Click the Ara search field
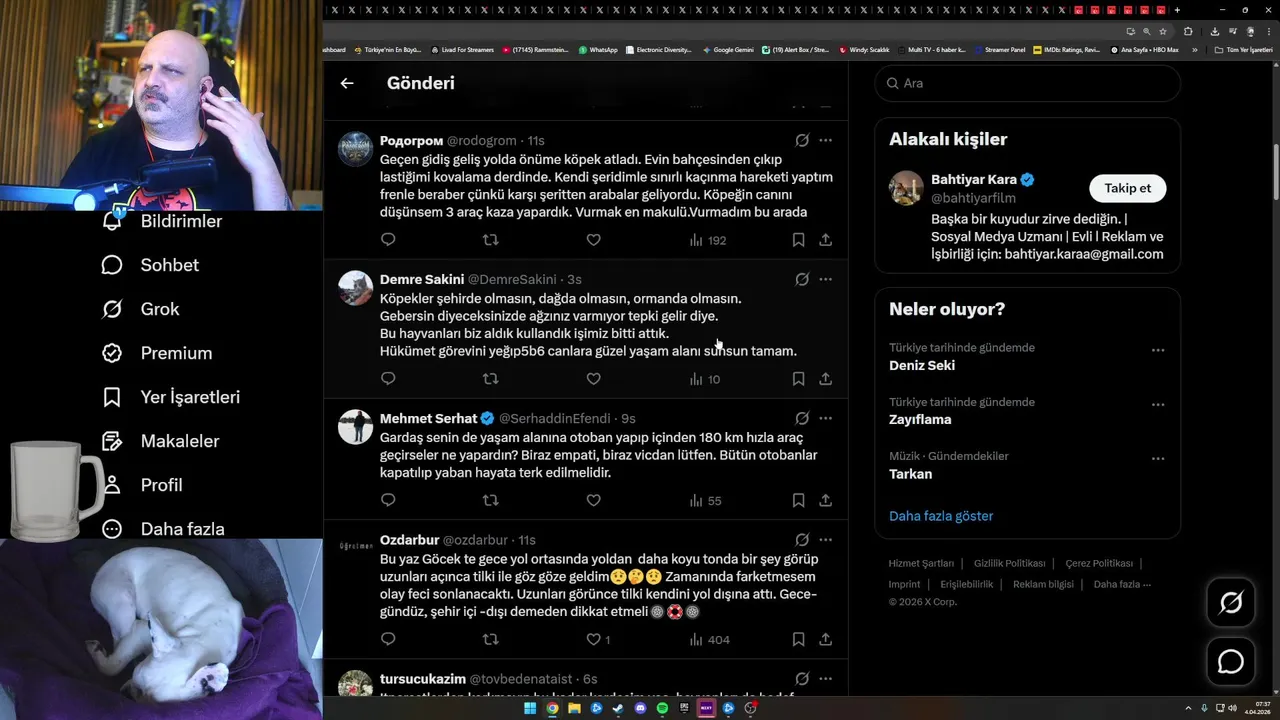This screenshot has width=1280, height=720. click(1028, 83)
